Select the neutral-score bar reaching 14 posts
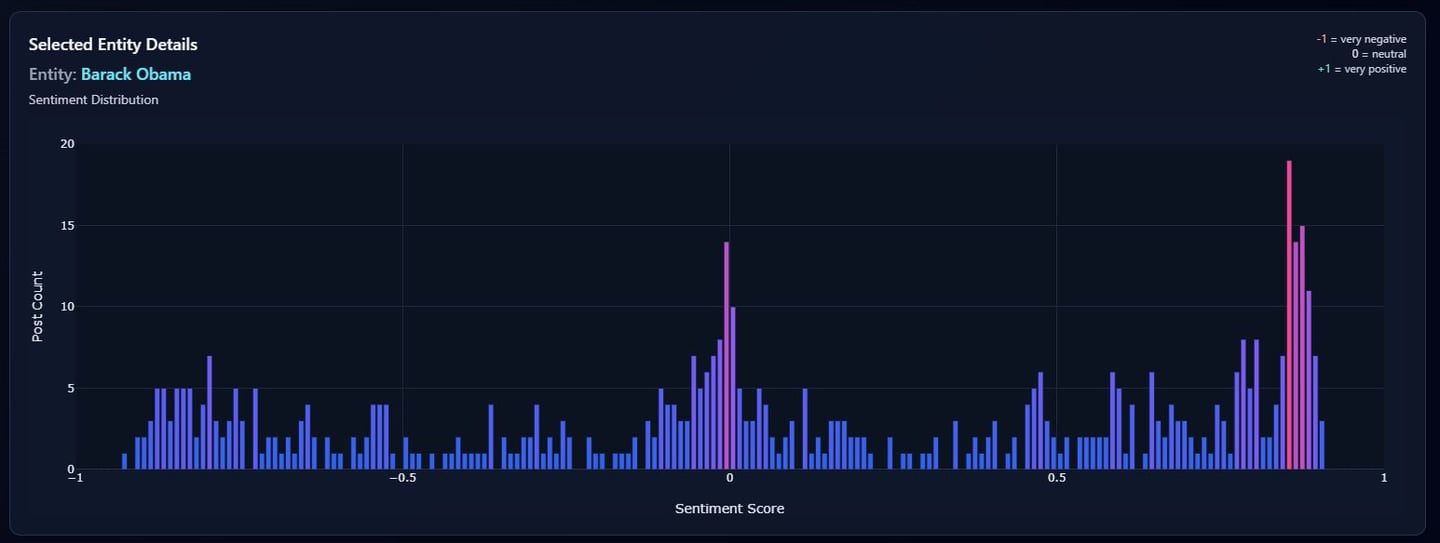This screenshot has height=543, width=1440. (727, 356)
